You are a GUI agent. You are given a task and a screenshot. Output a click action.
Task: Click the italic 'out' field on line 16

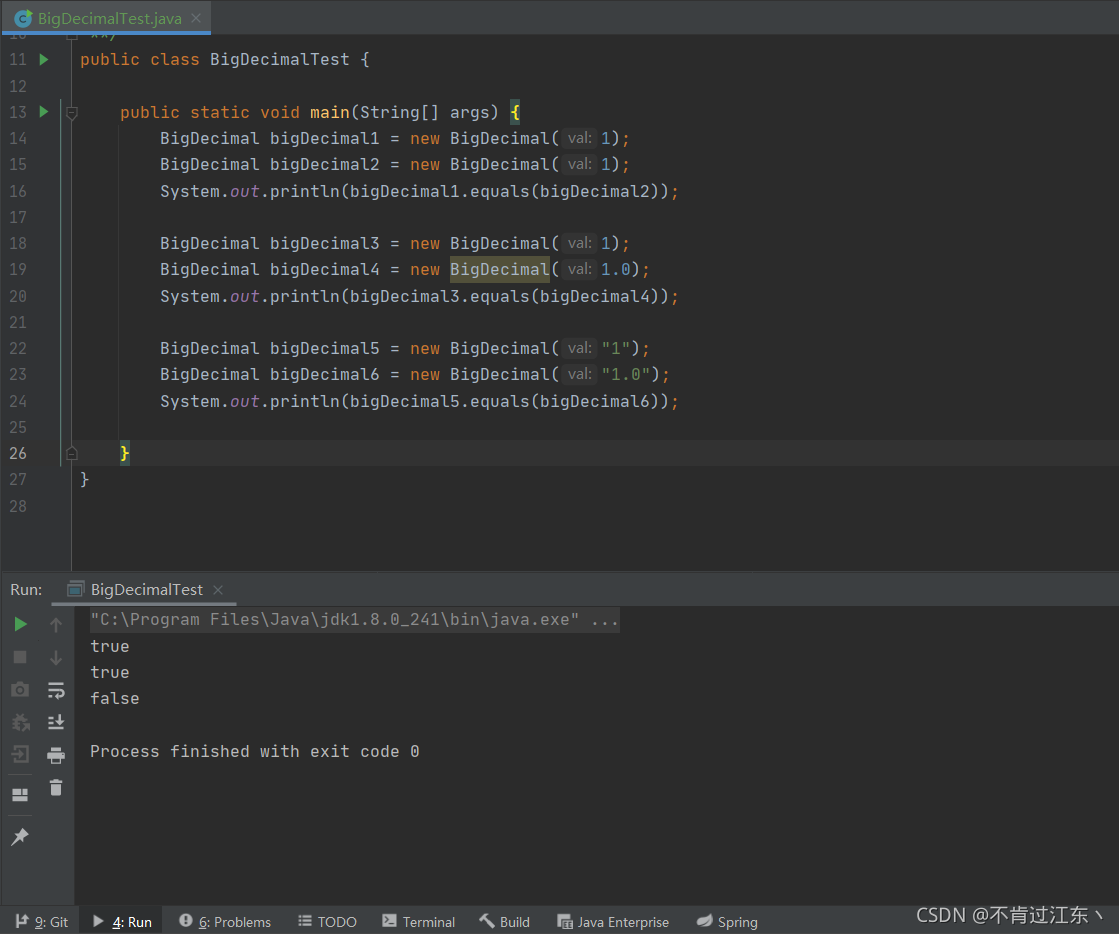245,191
